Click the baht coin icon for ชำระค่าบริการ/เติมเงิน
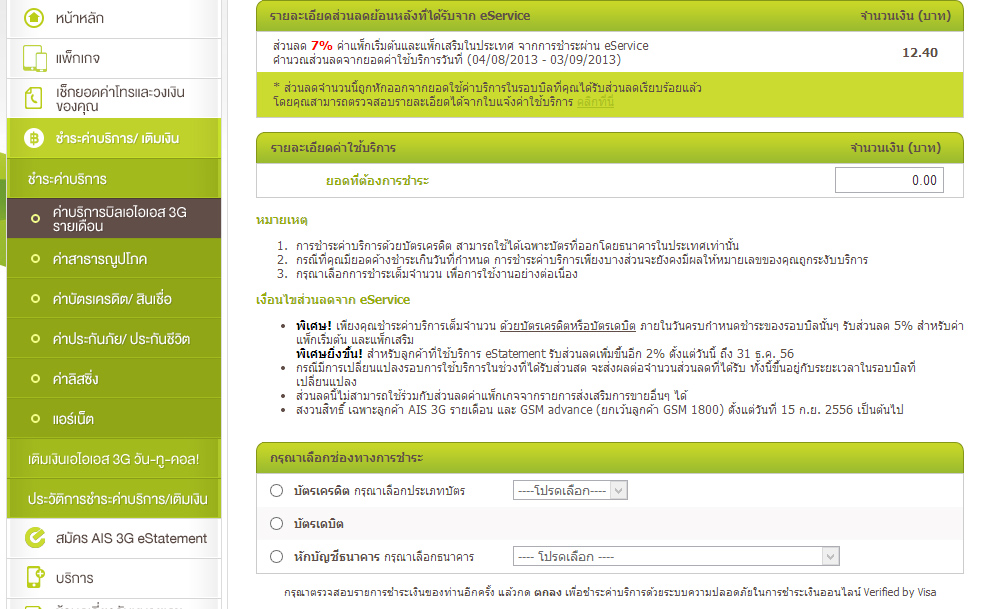Viewport: 991px width, 609px height. click(x=34, y=138)
